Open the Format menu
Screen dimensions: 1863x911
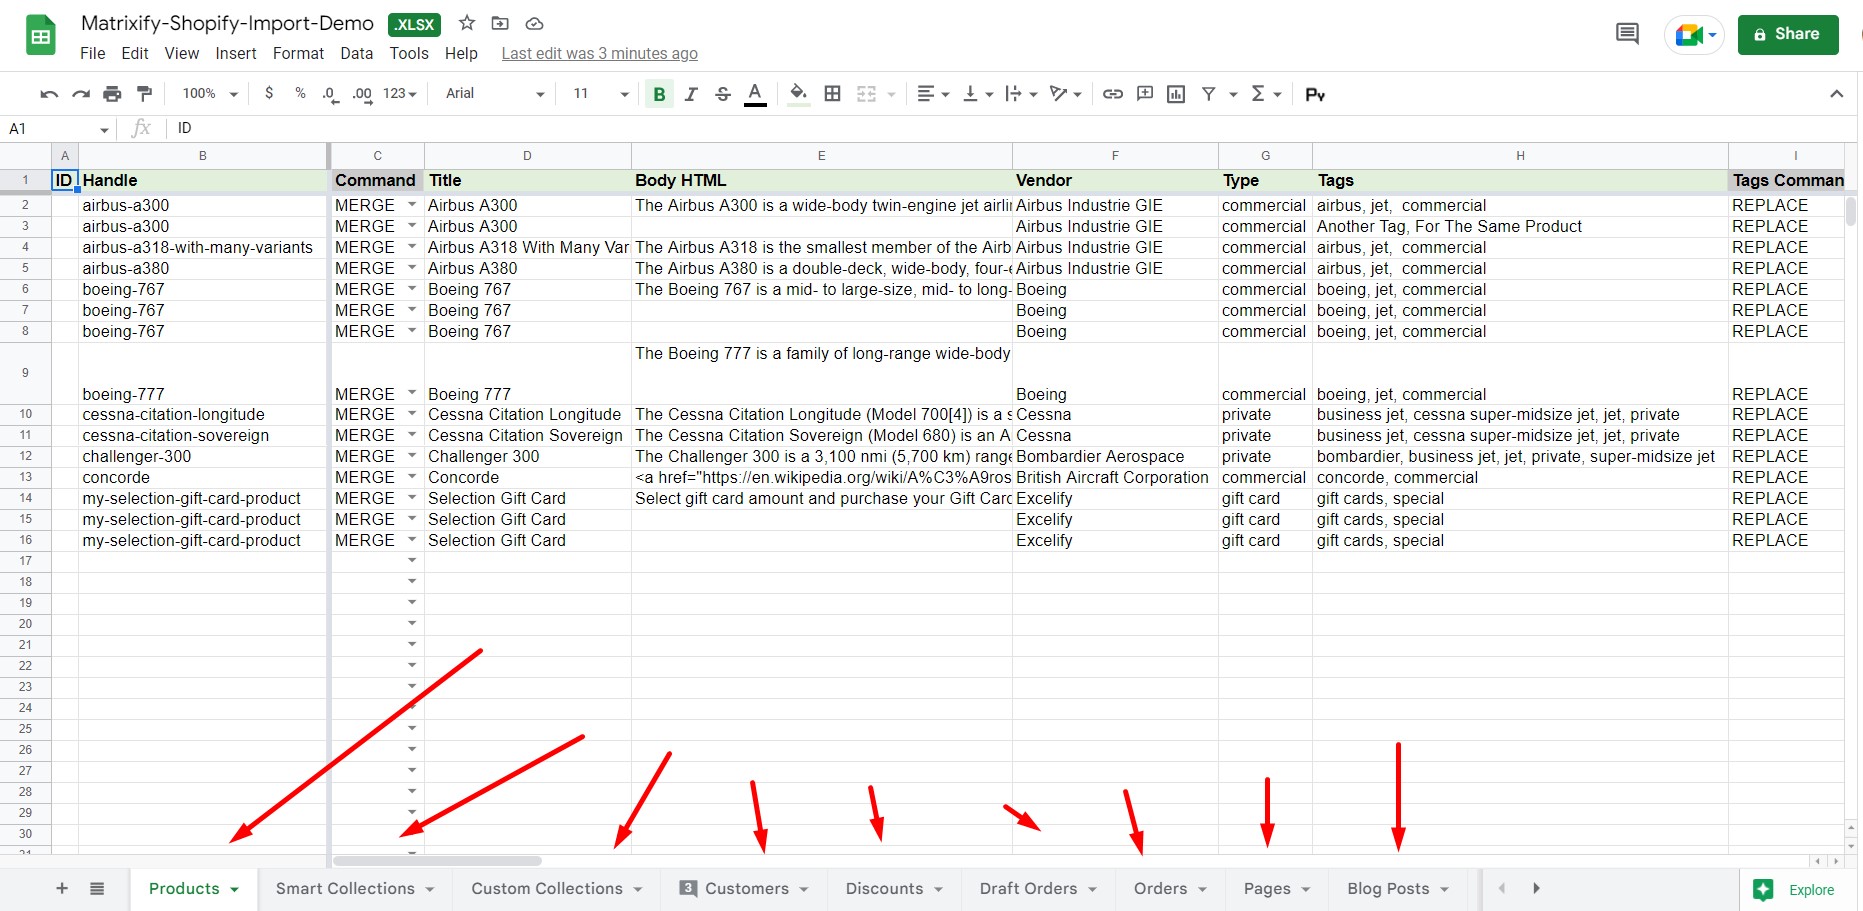pos(298,54)
